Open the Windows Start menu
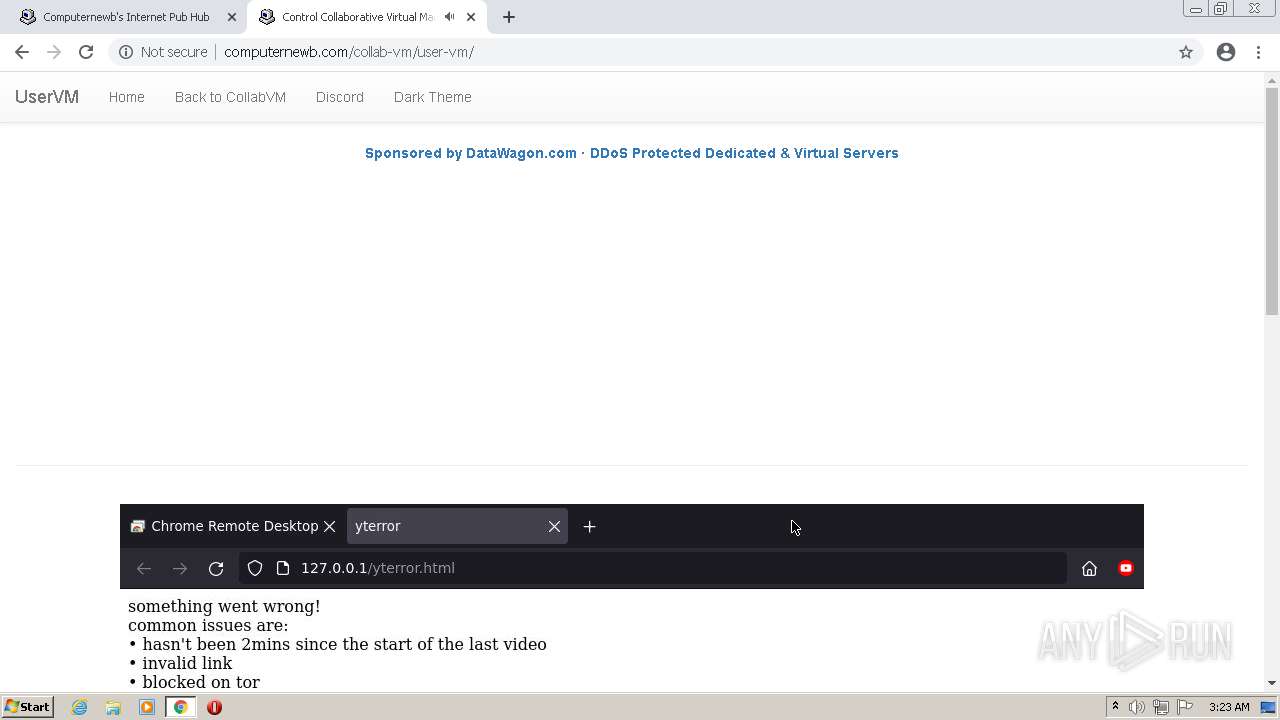Screen dimensions: 1280x720 (27, 707)
